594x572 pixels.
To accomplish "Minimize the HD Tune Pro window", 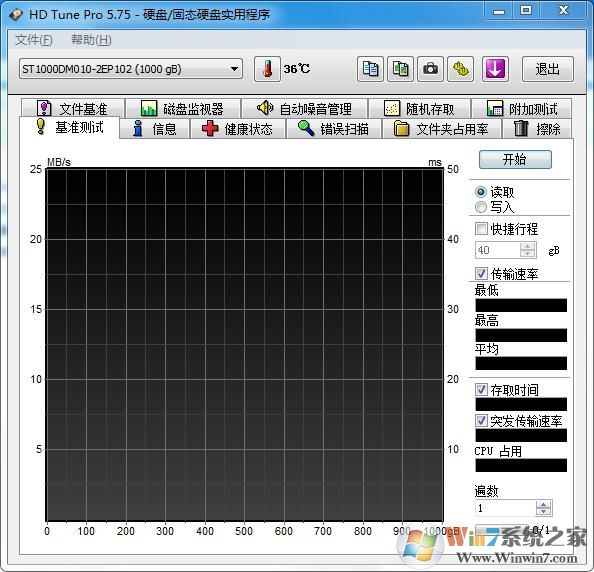I will click(x=499, y=11).
